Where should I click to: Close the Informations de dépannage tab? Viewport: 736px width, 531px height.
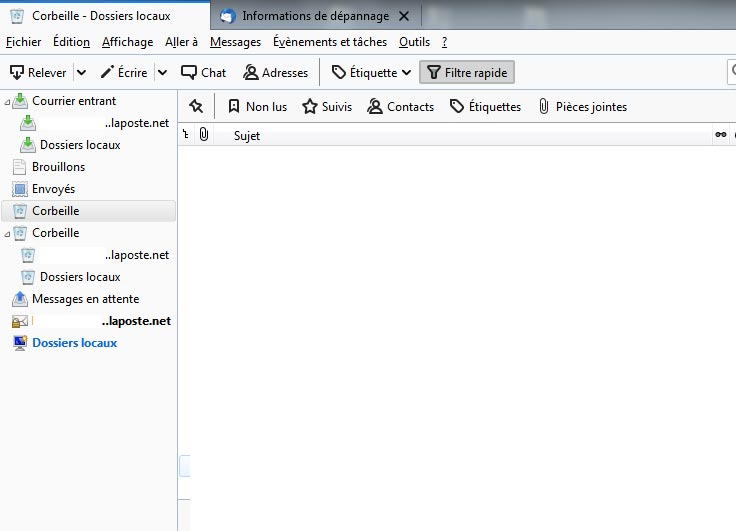coord(404,16)
